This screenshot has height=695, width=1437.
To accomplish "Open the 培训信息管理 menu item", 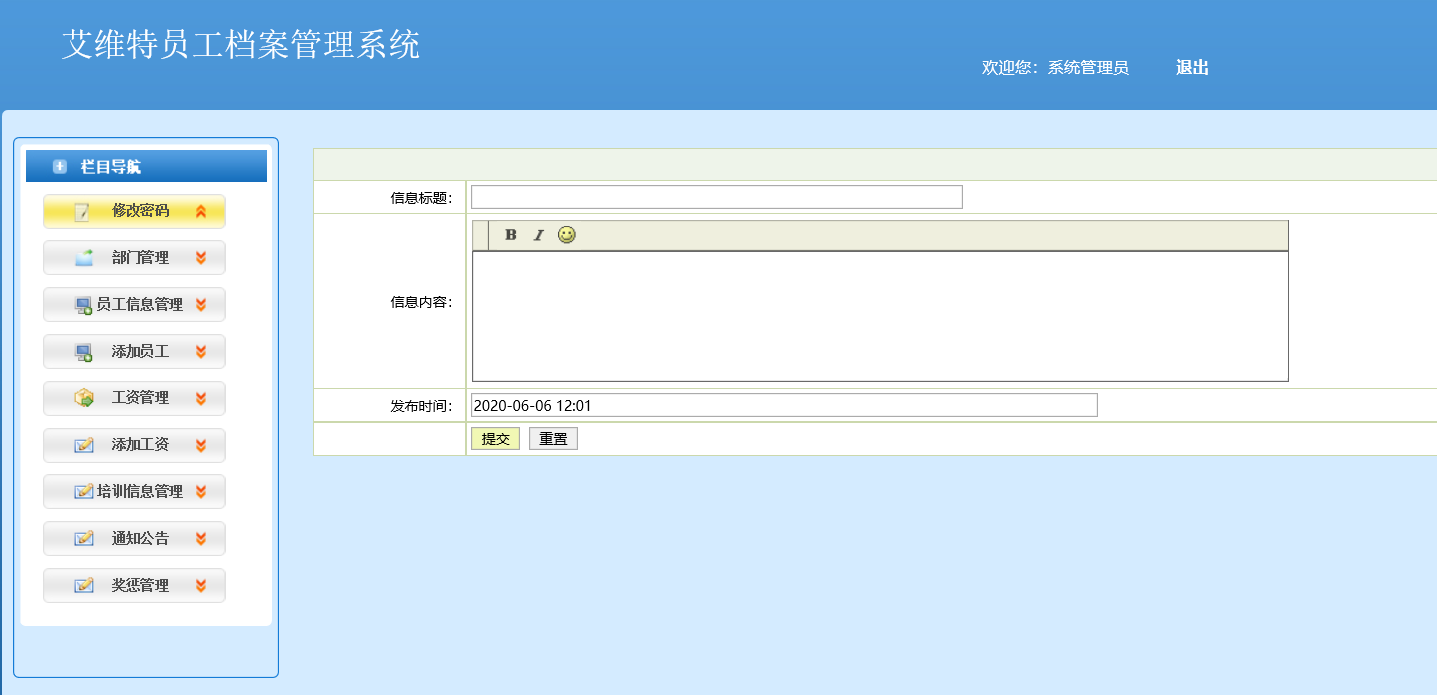I will tap(134, 492).
